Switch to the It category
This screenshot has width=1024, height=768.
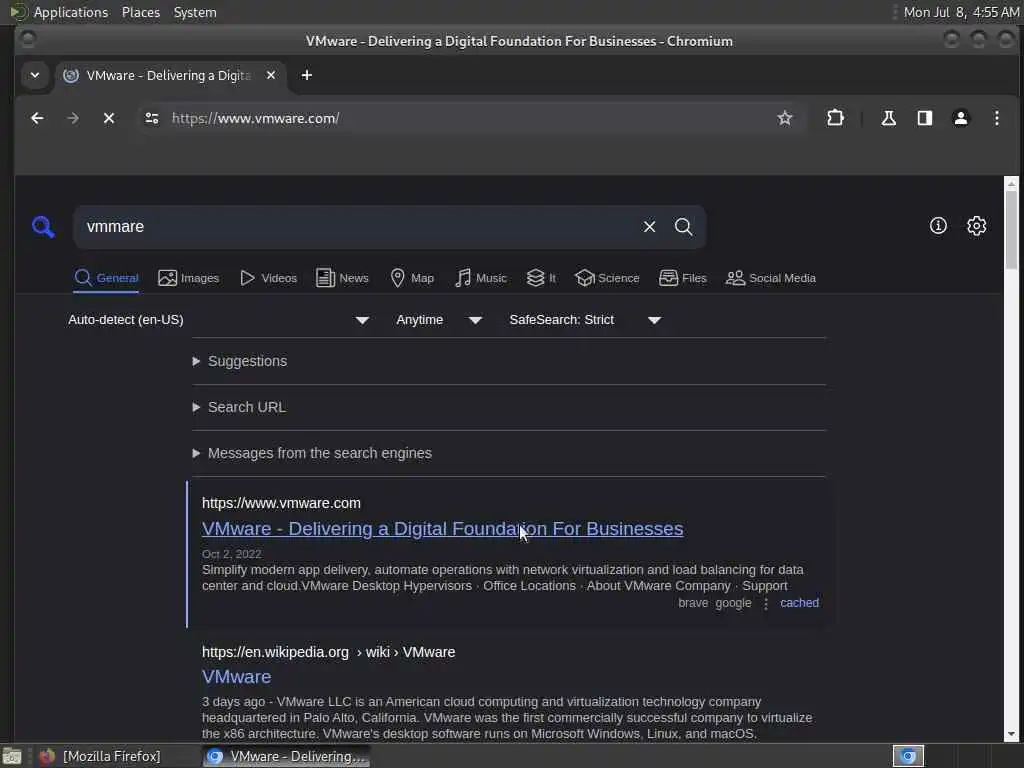pos(541,278)
